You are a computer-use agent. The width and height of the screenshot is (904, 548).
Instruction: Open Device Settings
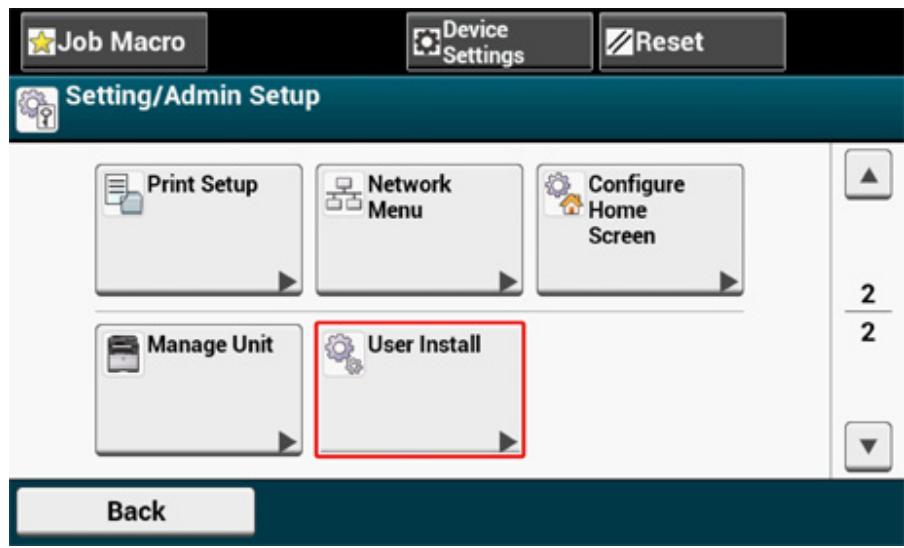[499, 42]
